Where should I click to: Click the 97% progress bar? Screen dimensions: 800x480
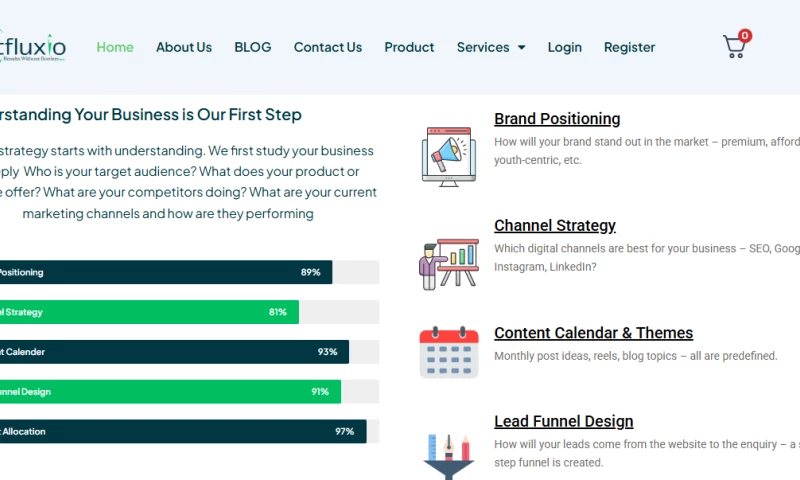point(182,431)
